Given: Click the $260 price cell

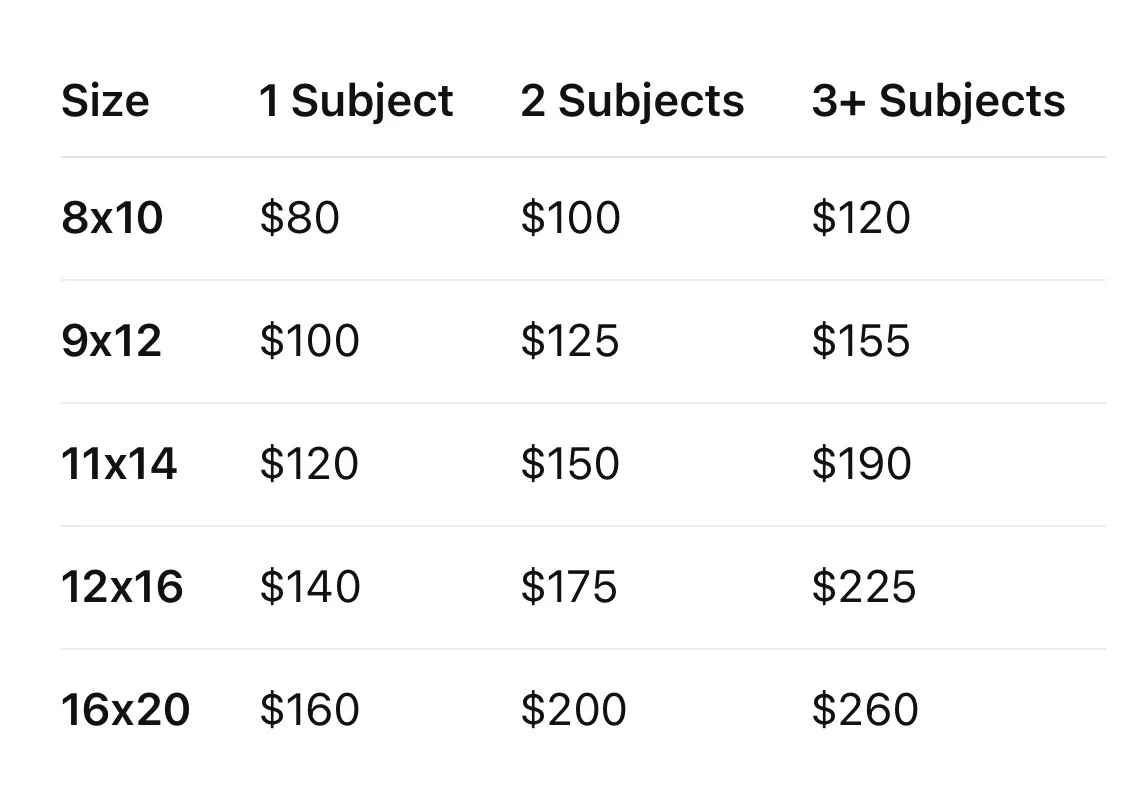Looking at the screenshot, I should click(x=865, y=710).
